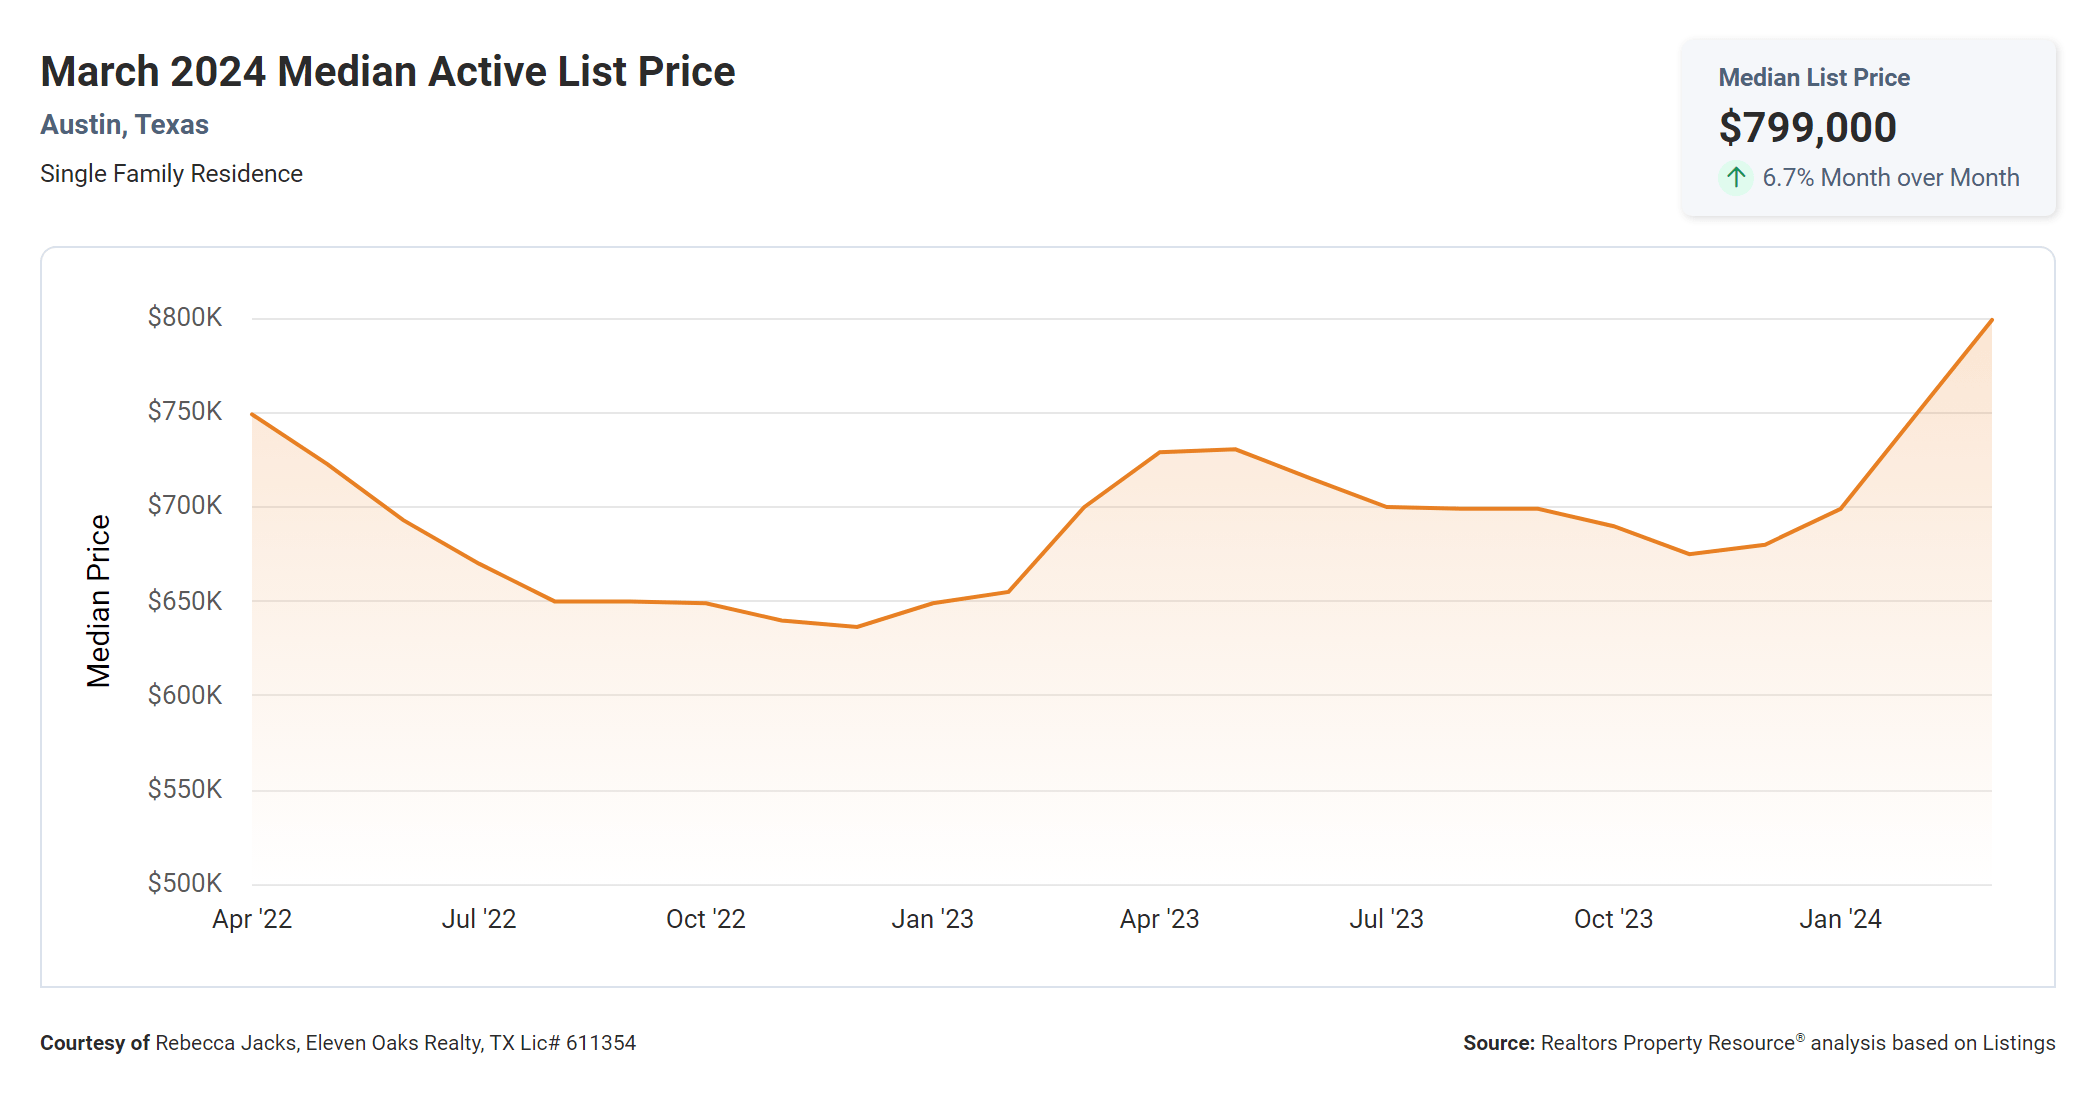Click the Oct '22 x-axis label
This screenshot has height=1100, width=2096.
click(706, 919)
